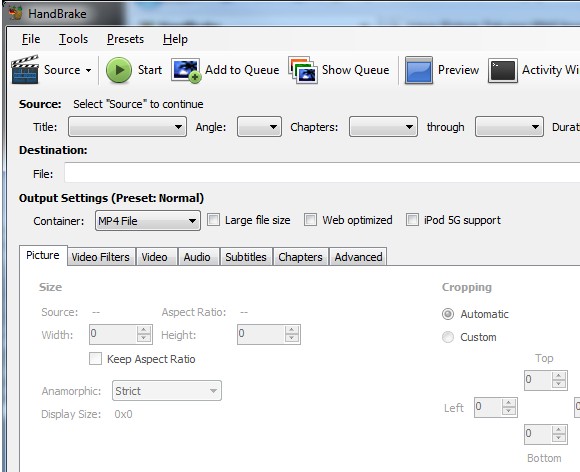Expand the Title dropdown

pos(127,127)
